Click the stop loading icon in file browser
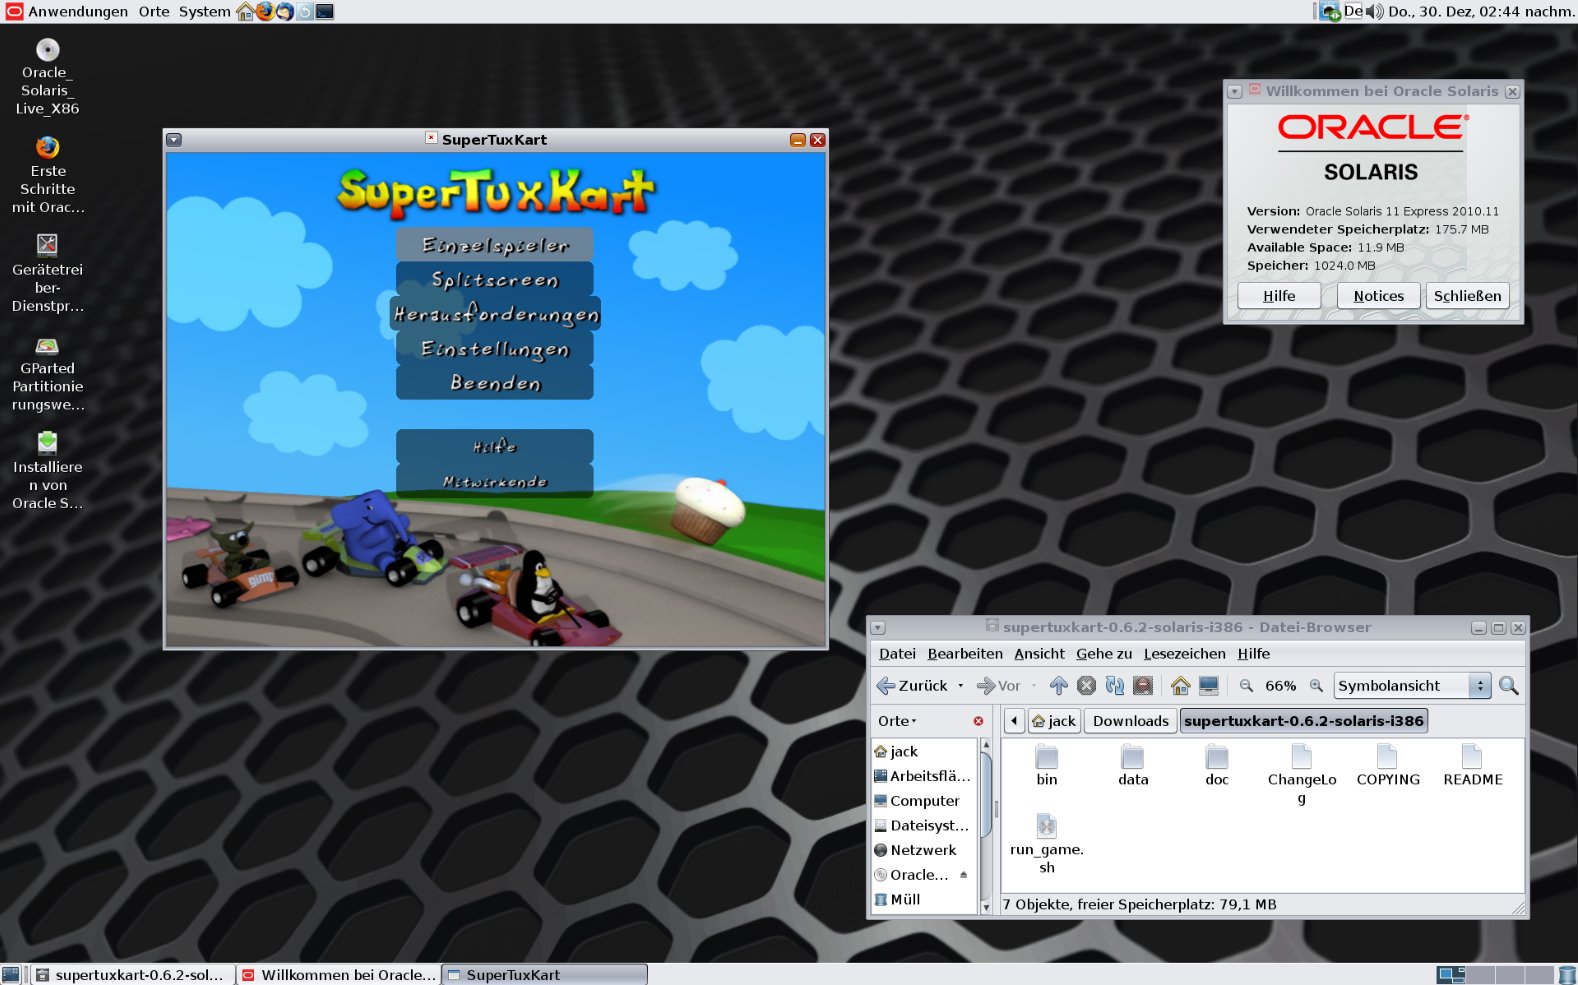 pos(1087,685)
